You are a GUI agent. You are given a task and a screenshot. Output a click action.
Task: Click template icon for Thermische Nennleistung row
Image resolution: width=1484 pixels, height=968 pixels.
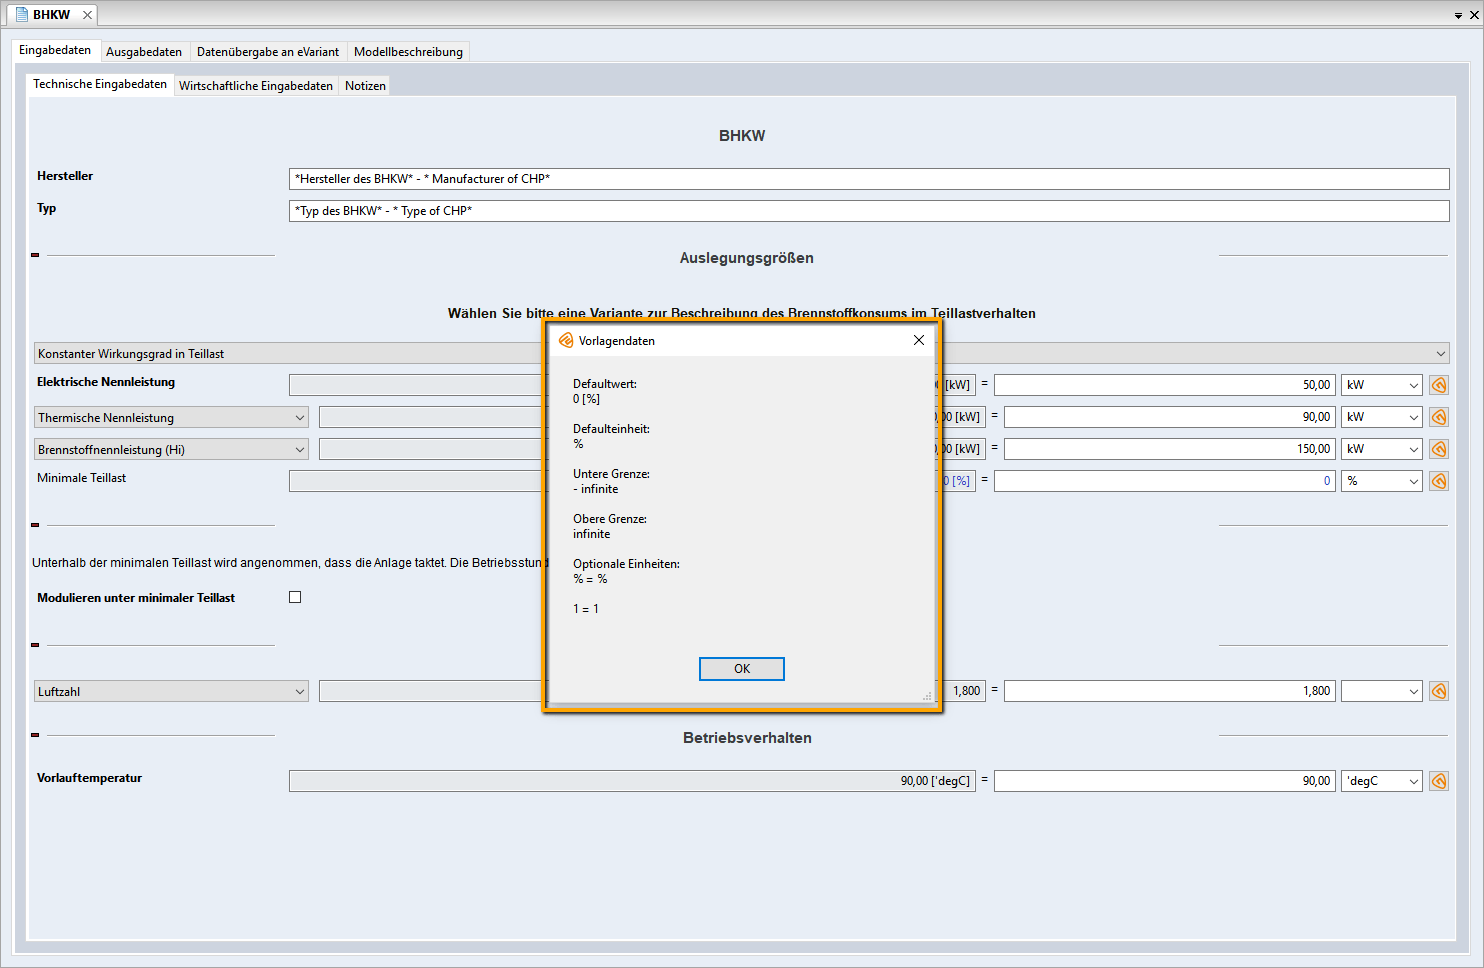tap(1439, 417)
